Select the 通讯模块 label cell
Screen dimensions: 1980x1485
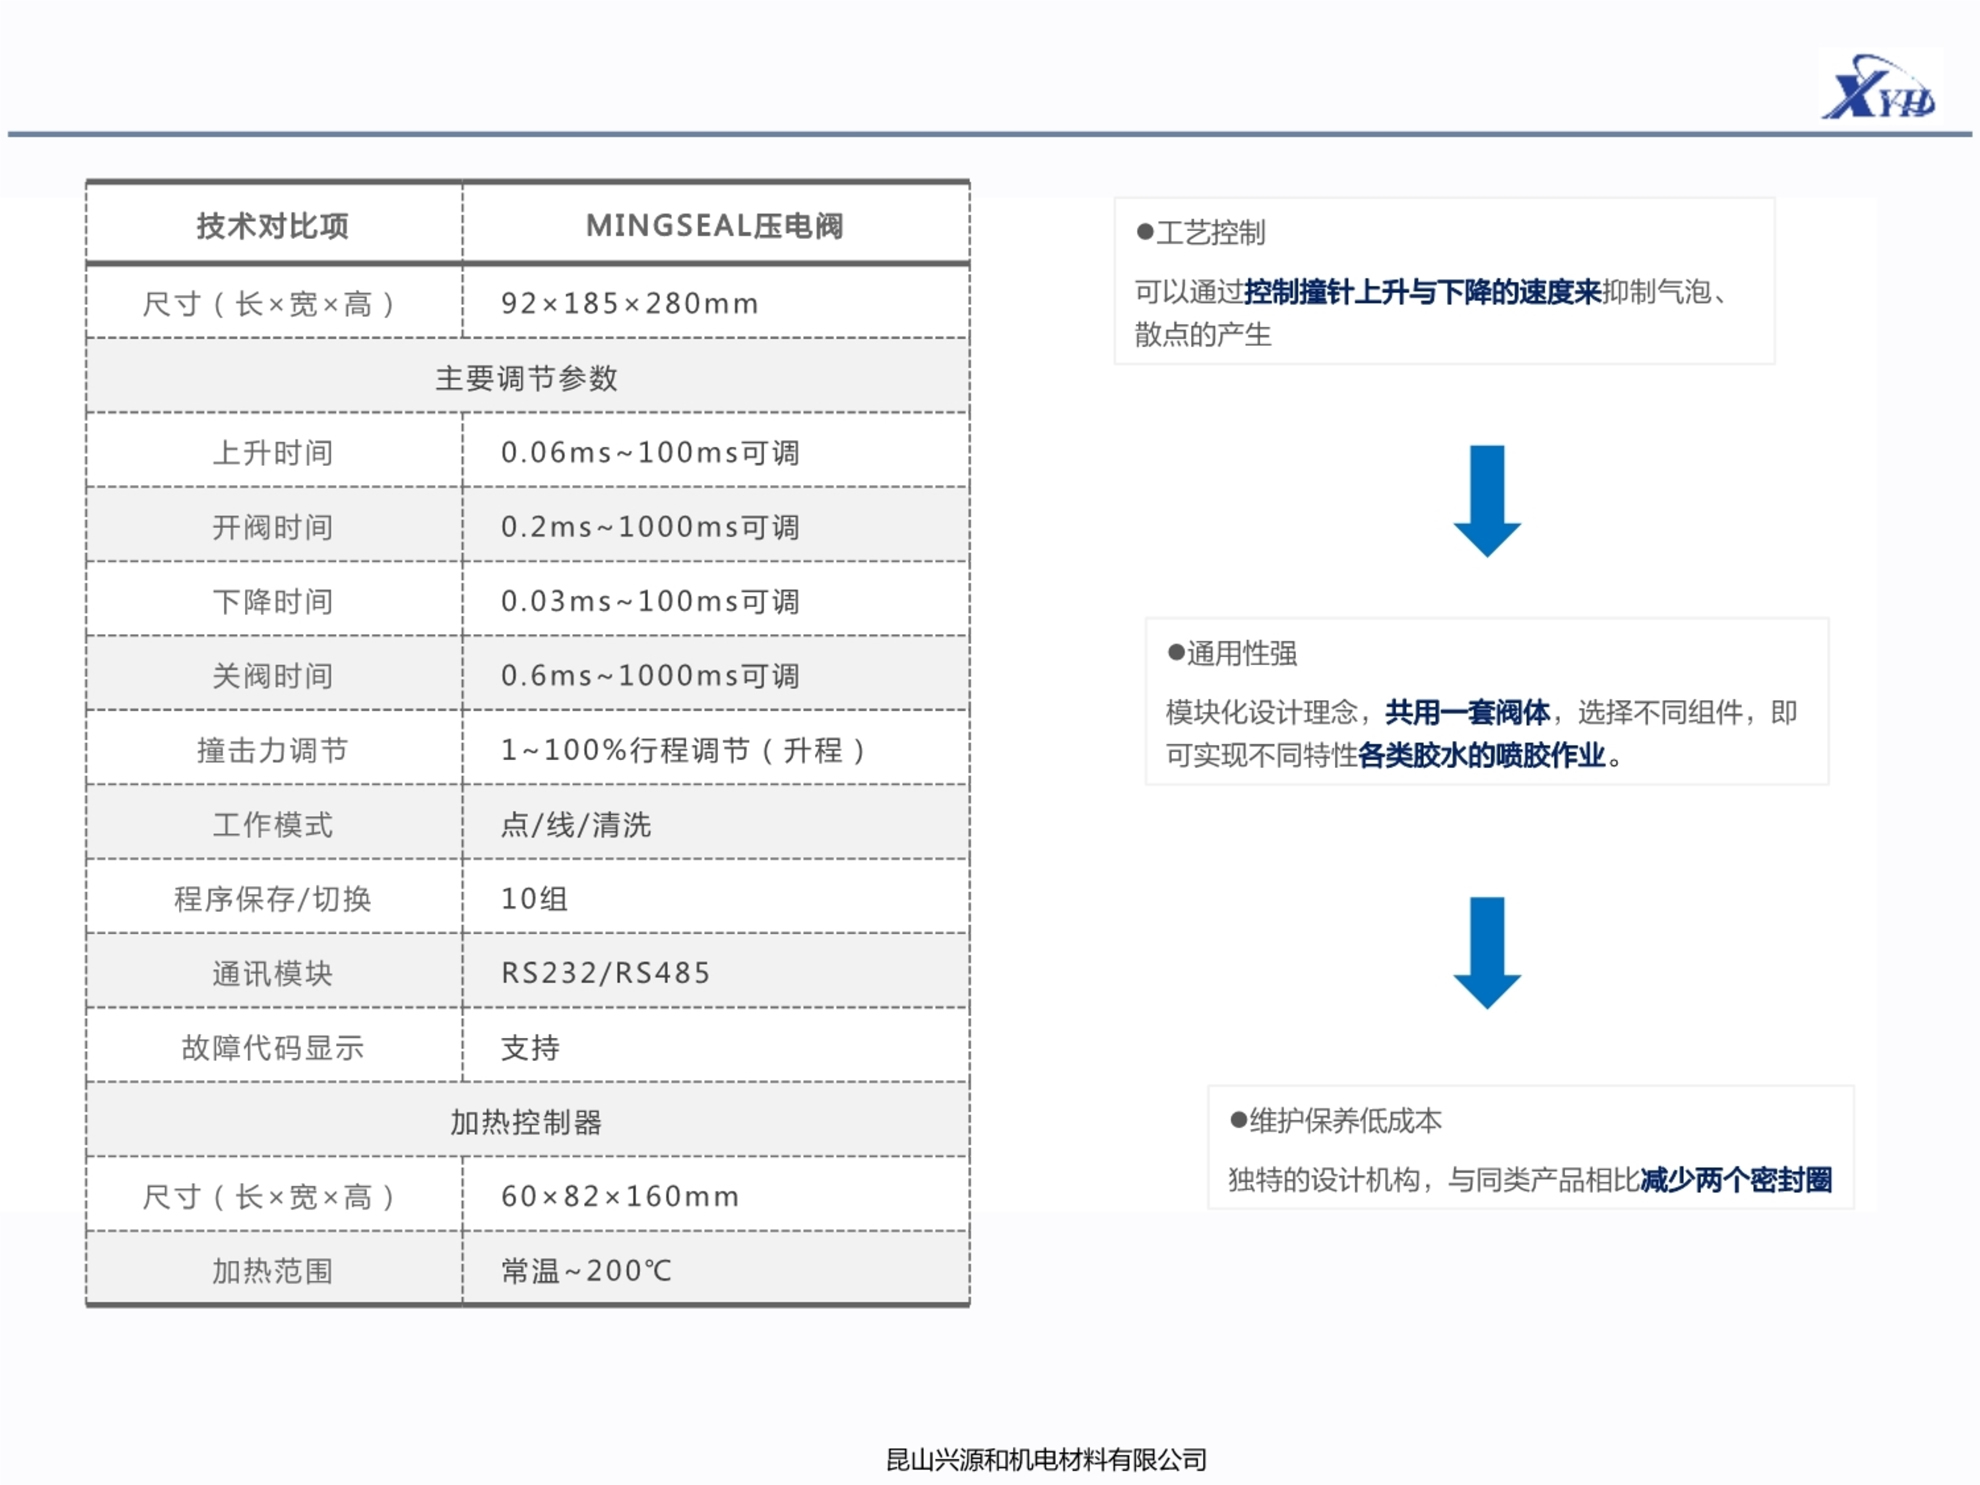click(272, 973)
